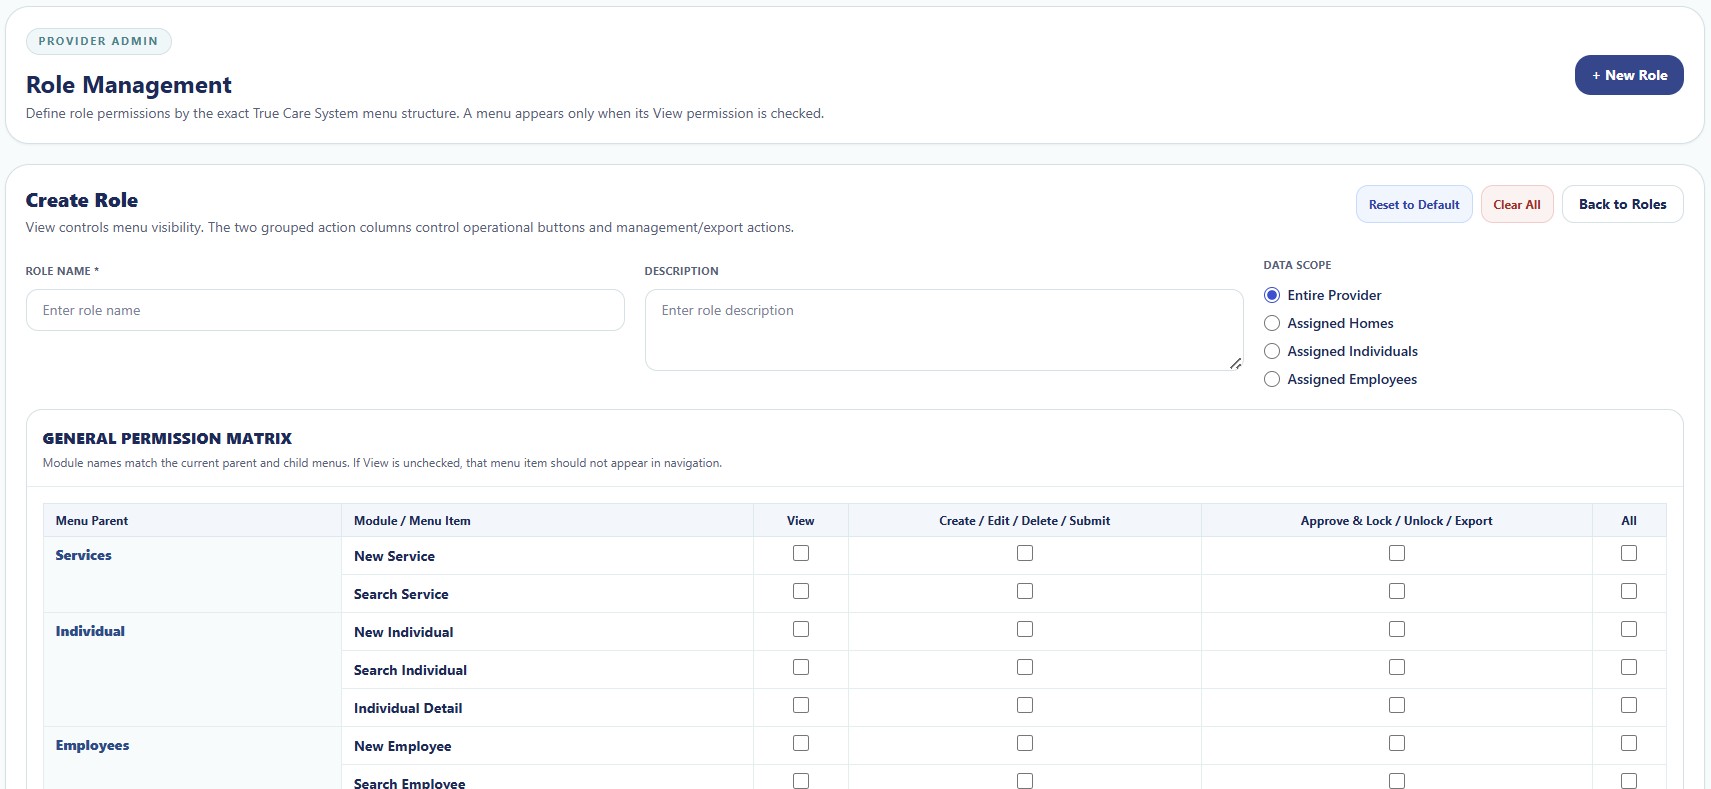Check All for Search Individual row
The width and height of the screenshot is (1711, 789).
(x=1629, y=667)
